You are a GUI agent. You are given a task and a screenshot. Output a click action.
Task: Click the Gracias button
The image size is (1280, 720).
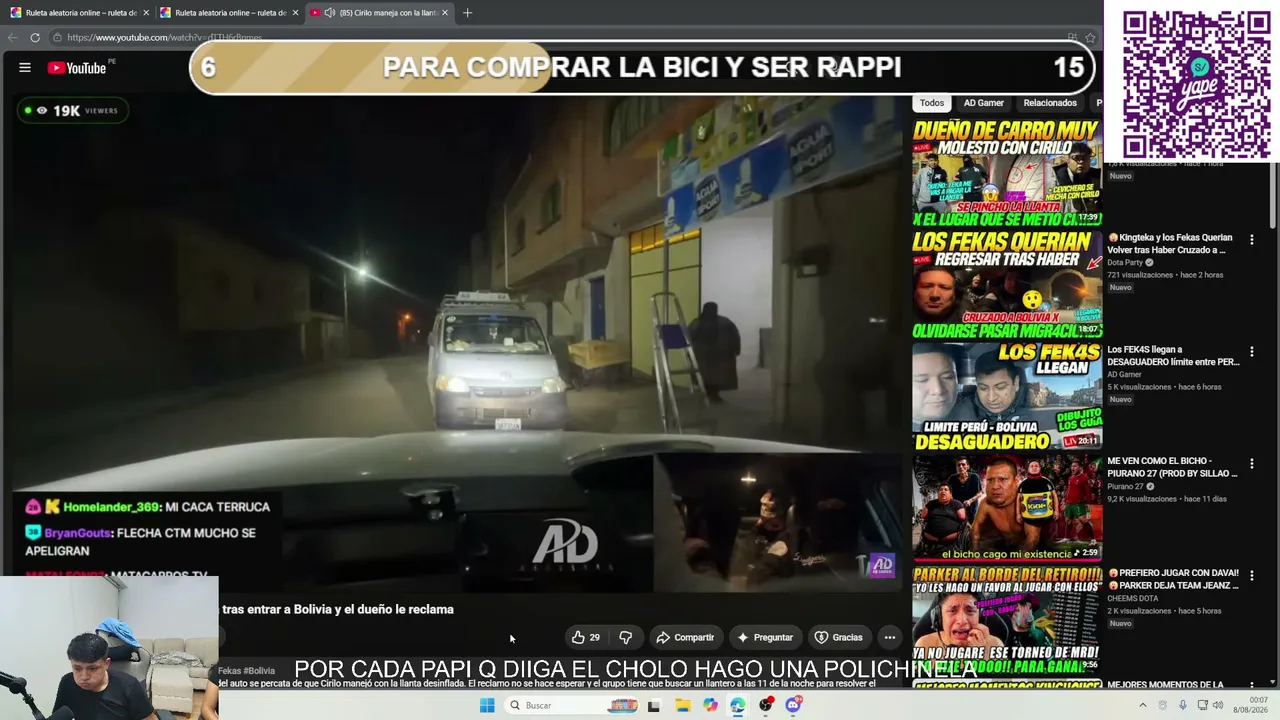(838, 637)
